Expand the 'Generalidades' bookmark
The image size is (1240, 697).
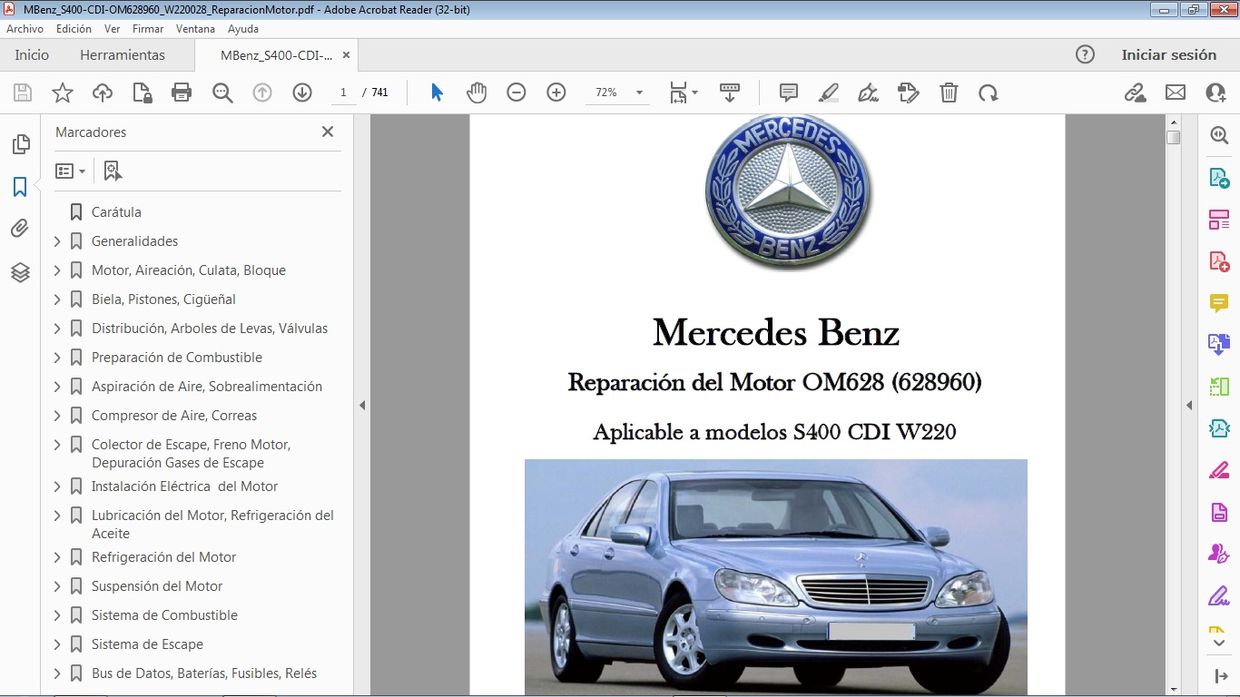[57, 241]
